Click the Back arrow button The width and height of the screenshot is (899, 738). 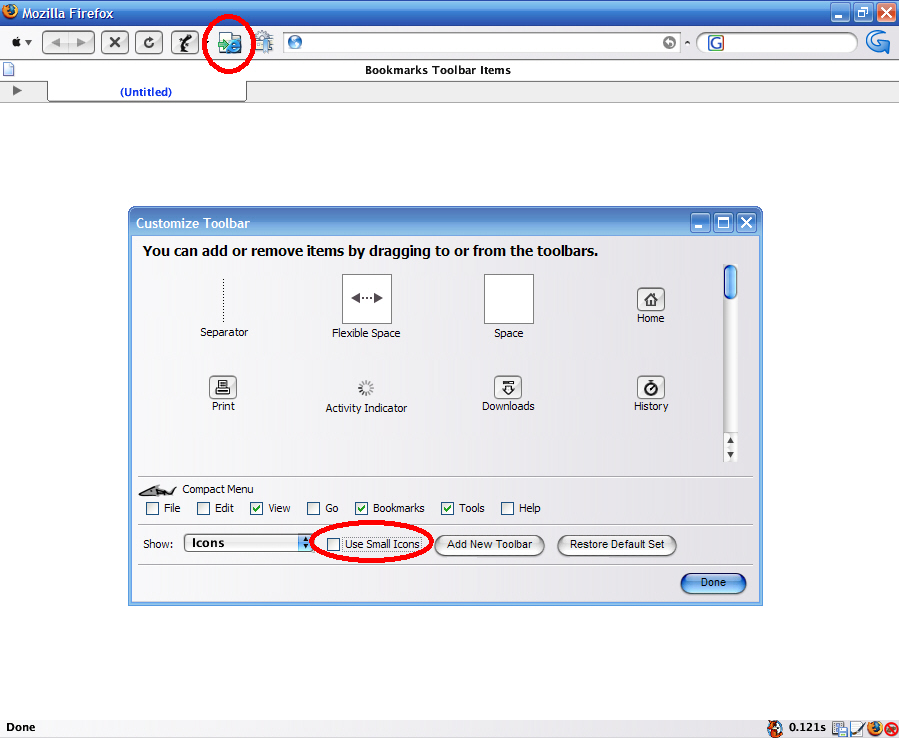tap(56, 42)
